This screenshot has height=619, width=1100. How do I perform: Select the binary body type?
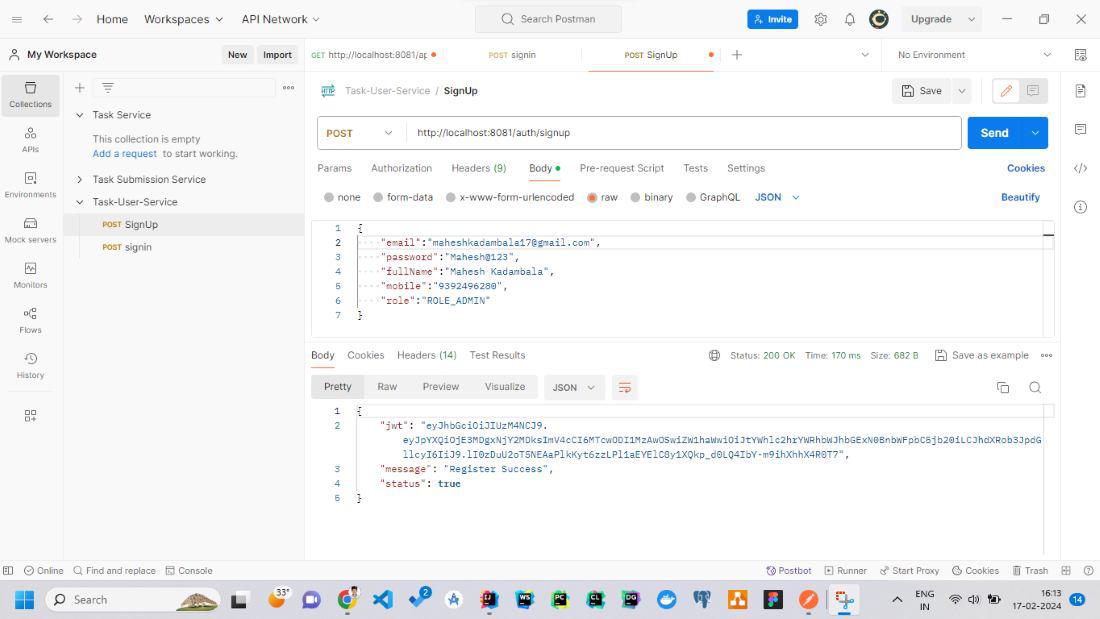click(x=651, y=197)
